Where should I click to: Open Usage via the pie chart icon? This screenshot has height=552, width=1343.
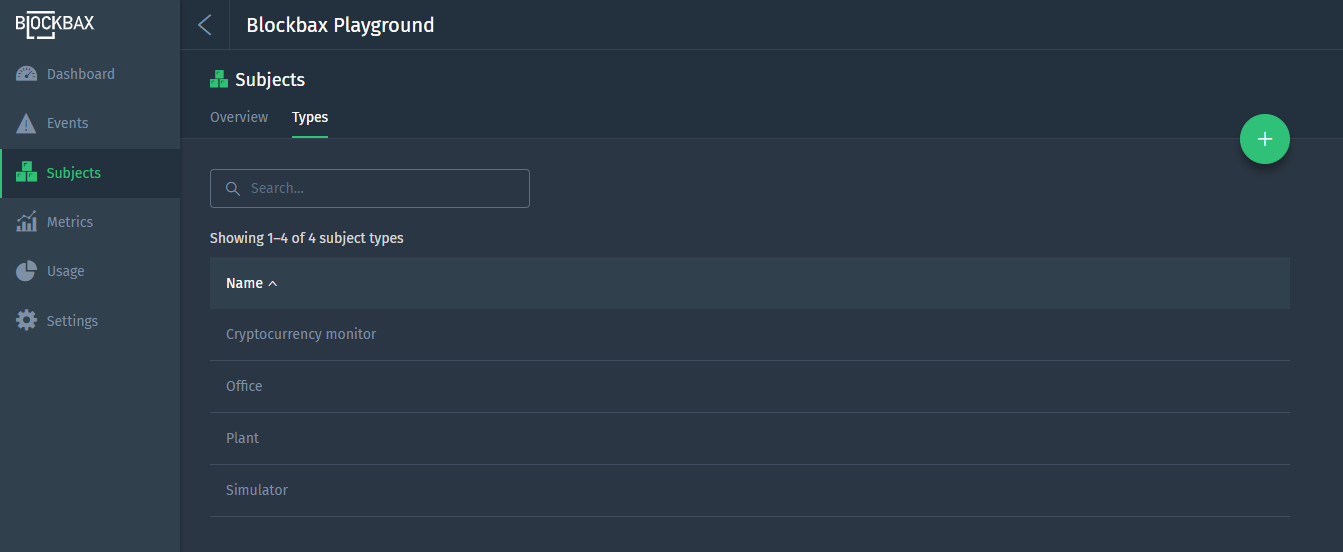point(27,271)
